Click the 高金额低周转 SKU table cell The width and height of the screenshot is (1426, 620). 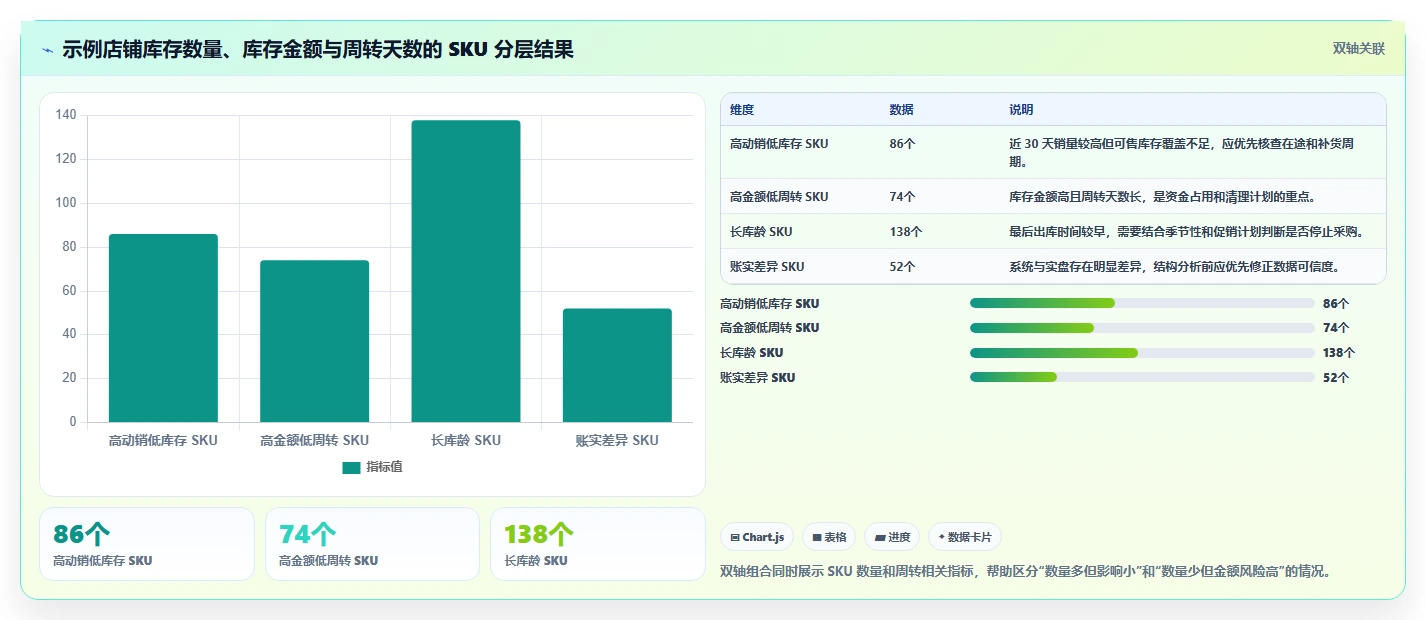coord(779,197)
